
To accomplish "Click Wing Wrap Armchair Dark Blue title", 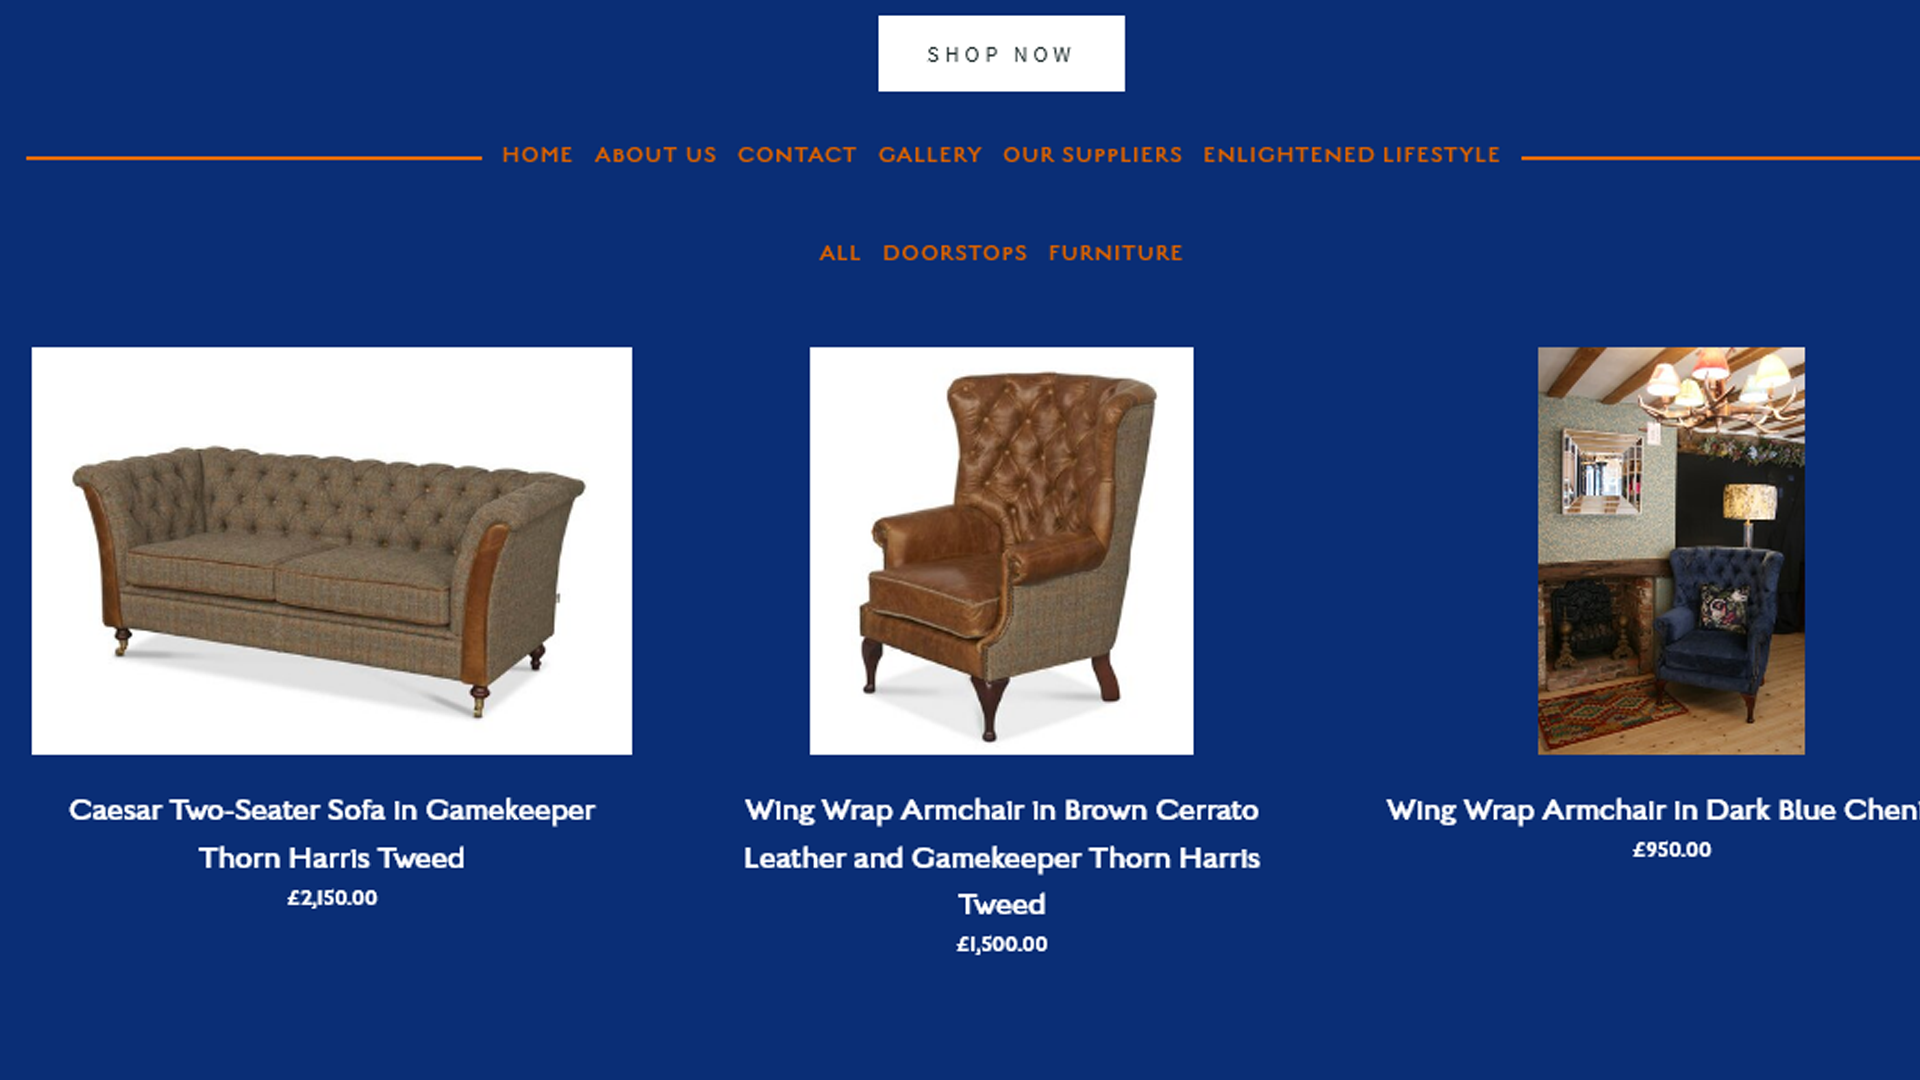I will point(1653,810).
